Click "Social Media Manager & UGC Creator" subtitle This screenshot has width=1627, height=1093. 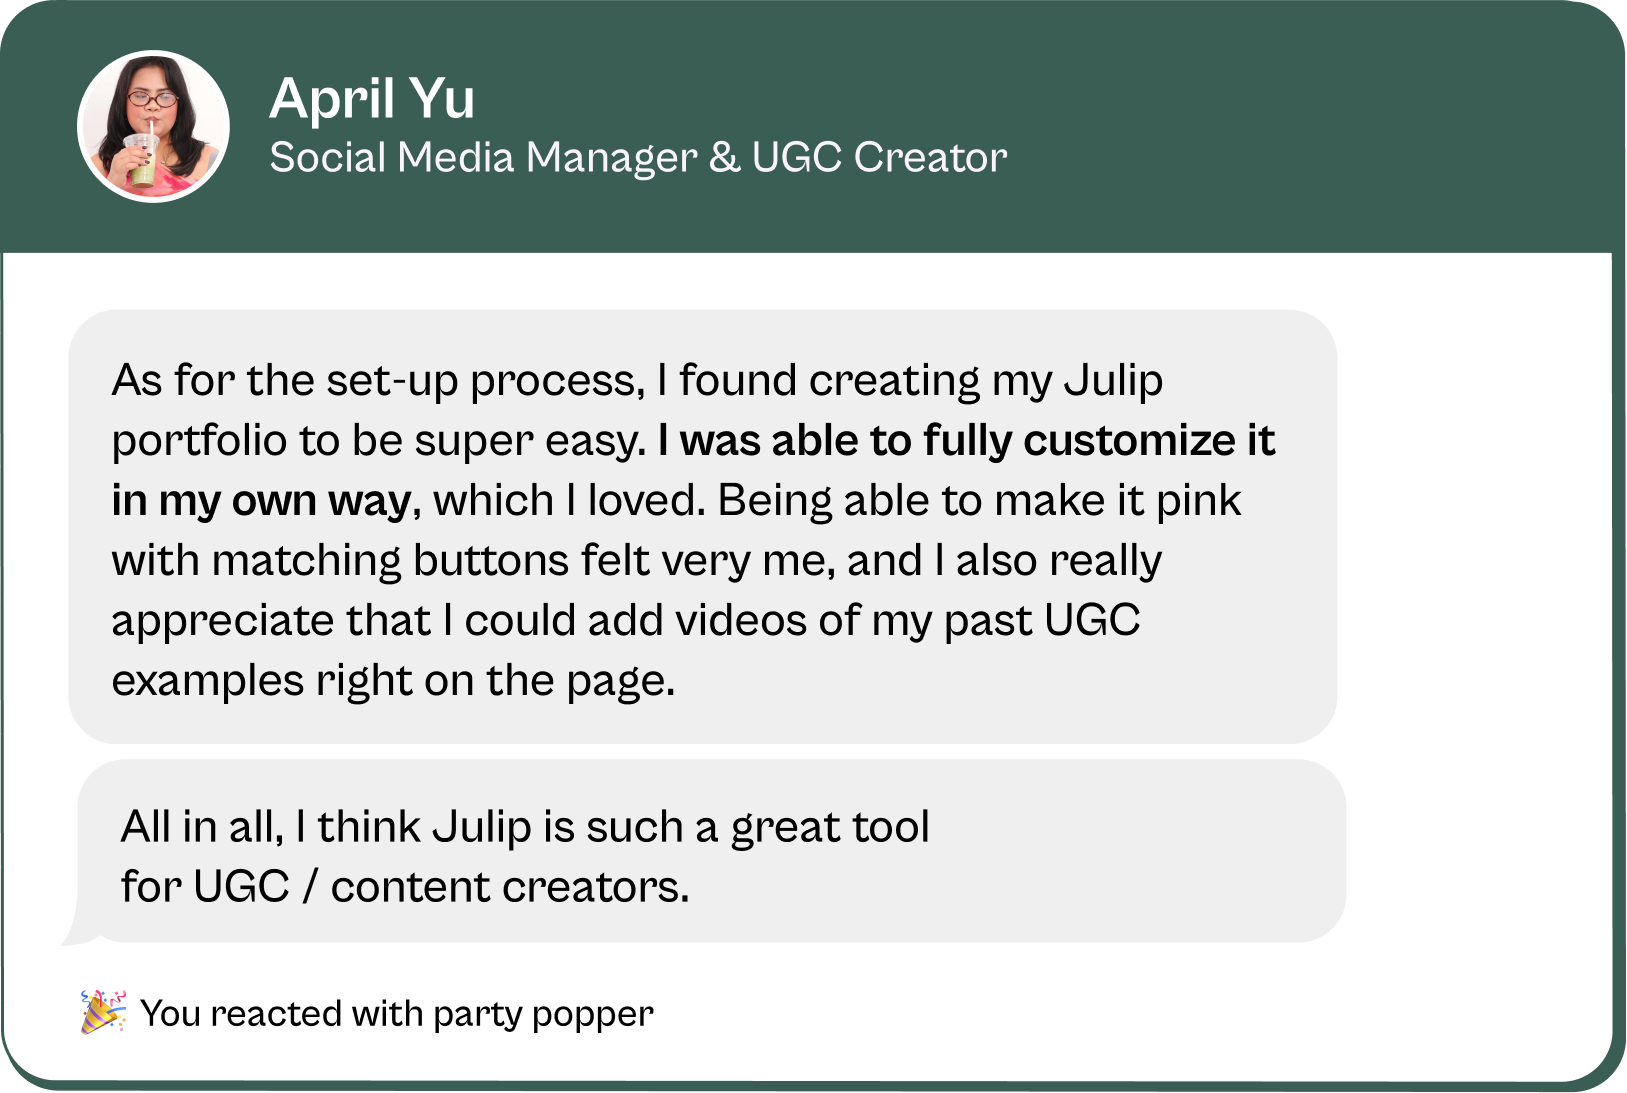tap(638, 158)
